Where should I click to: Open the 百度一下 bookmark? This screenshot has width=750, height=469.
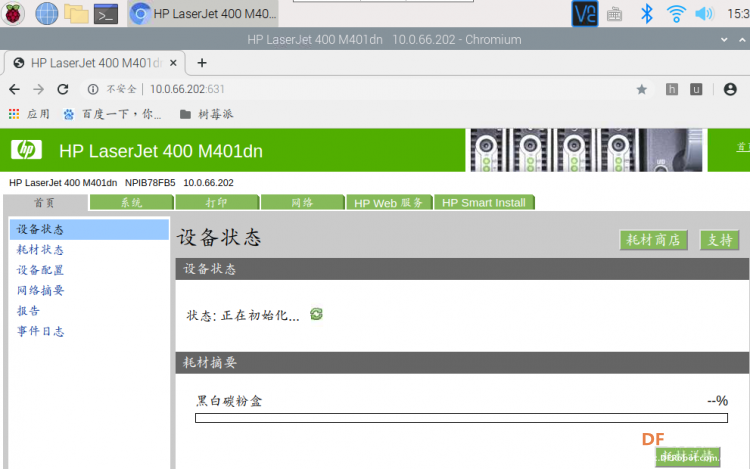(112, 114)
